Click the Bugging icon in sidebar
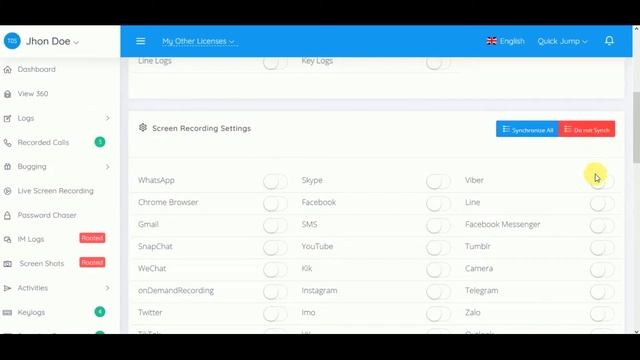This screenshot has width=640, height=360. [7, 167]
